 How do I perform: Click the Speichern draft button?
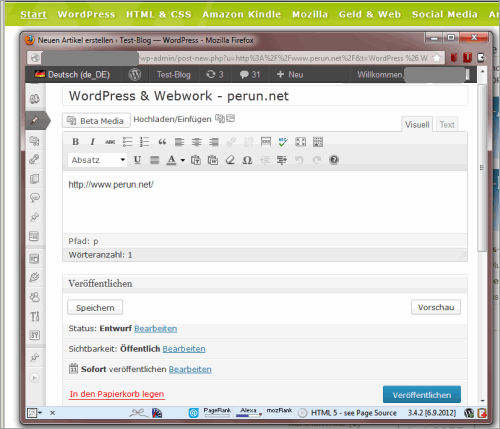pyautogui.click(x=95, y=307)
